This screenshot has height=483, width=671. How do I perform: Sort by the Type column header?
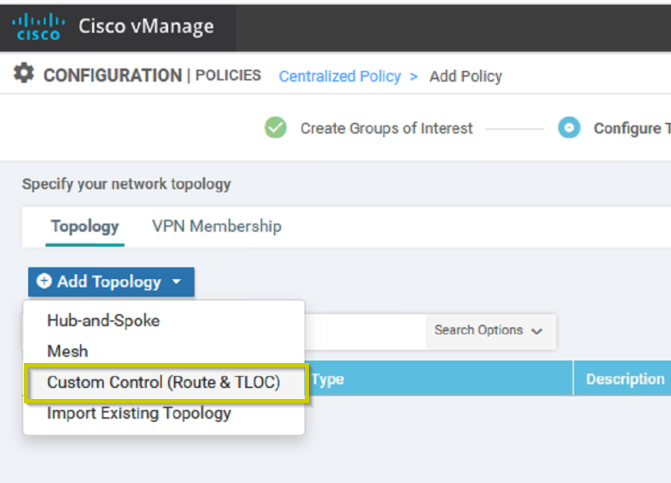328,379
